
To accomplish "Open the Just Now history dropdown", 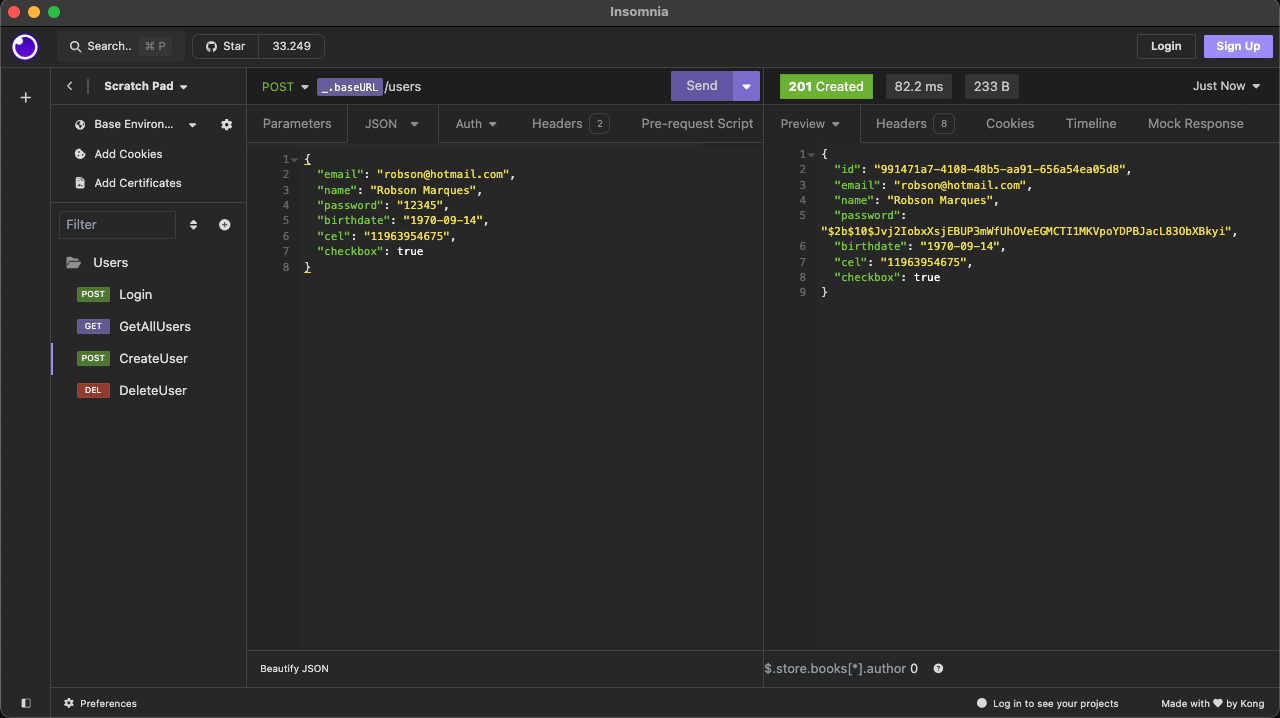I will pyautogui.click(x=1226, y=86).
